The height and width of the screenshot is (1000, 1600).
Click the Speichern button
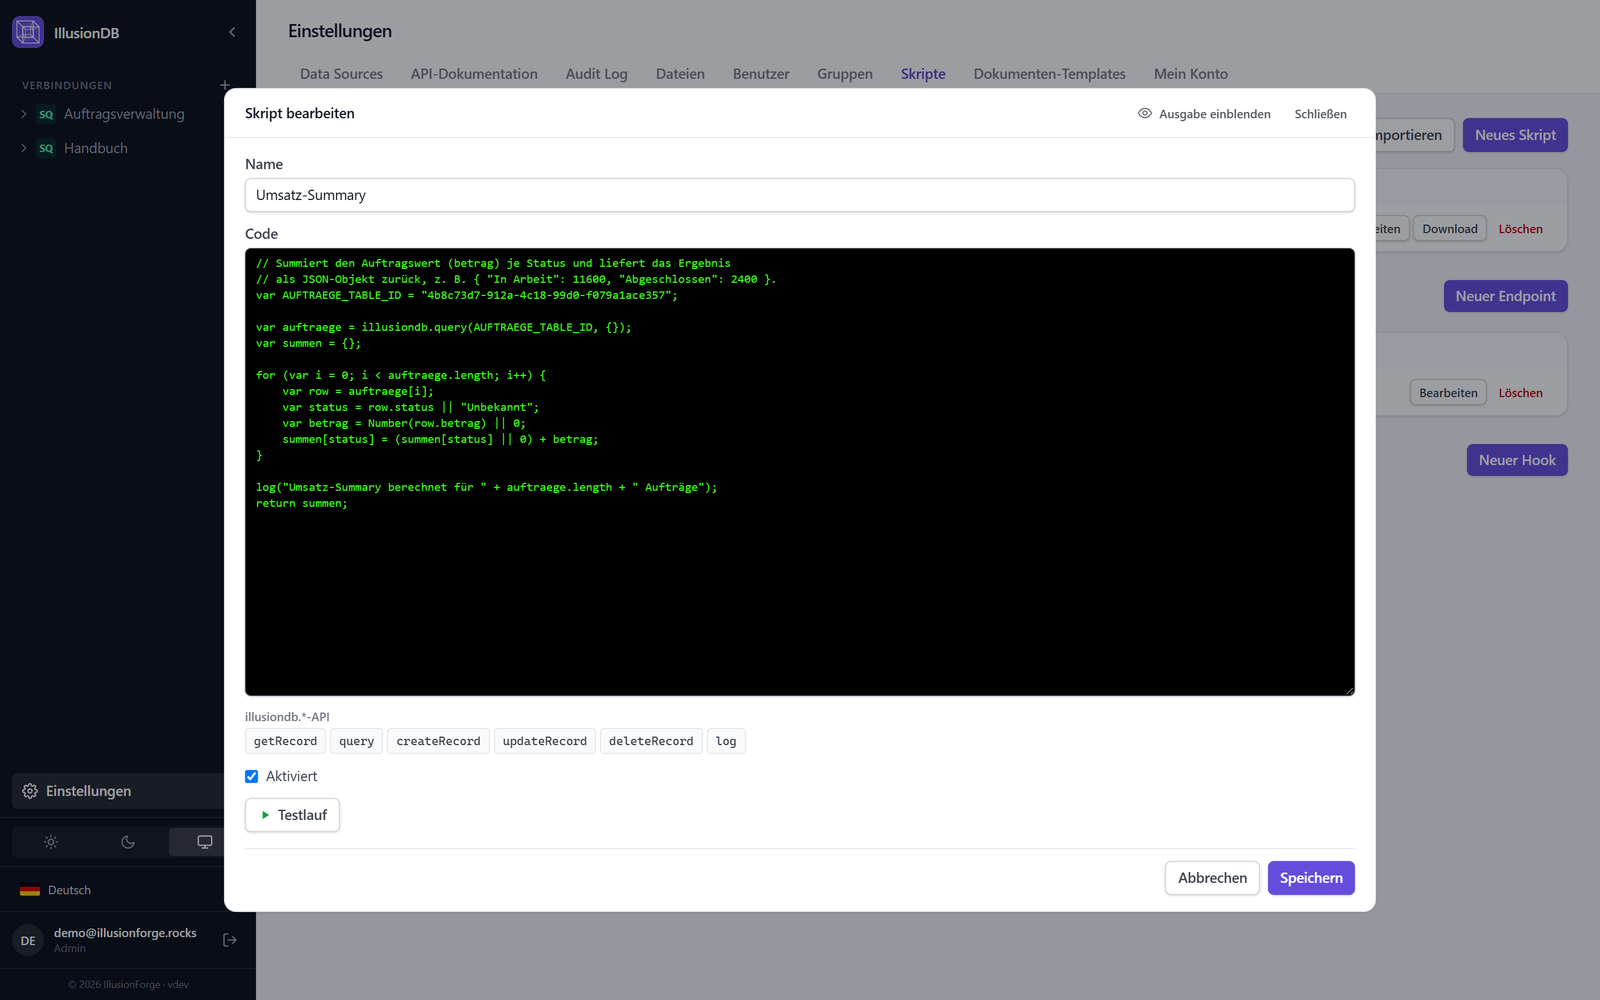click(x=1311, y=878)
